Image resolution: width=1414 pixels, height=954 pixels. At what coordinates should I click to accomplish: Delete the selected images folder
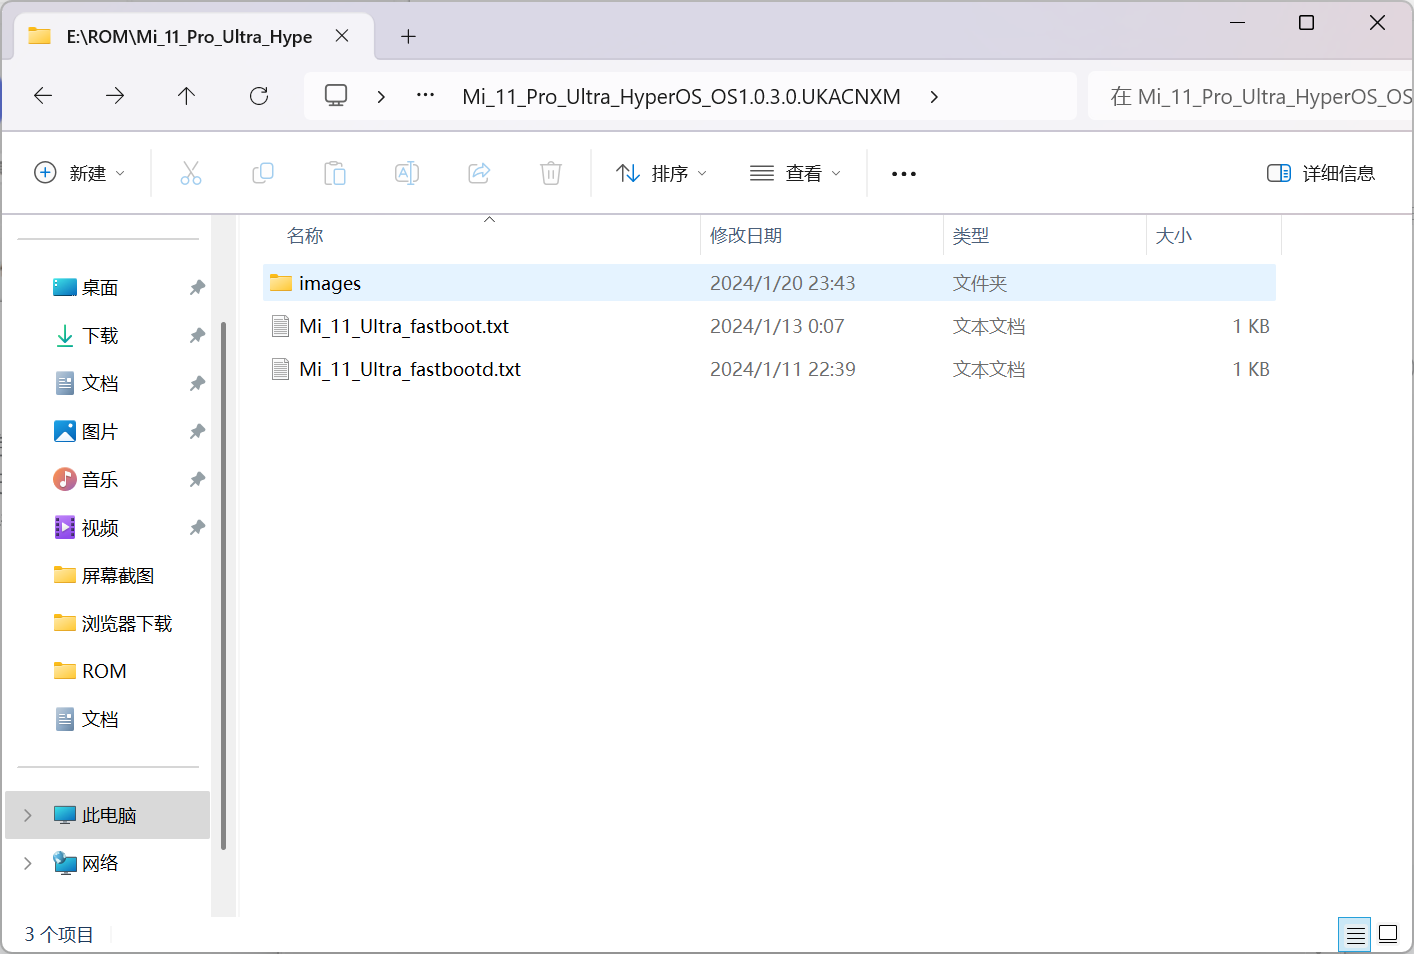click(x=550, y=172)
